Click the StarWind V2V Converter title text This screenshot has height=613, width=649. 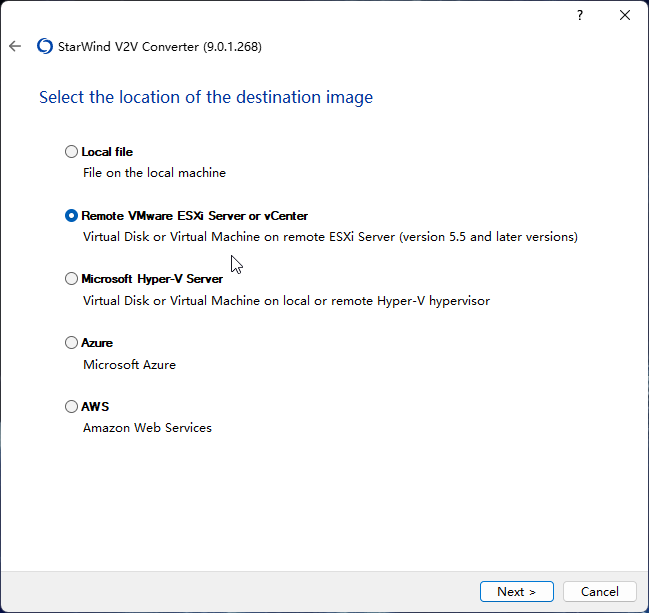click(x=160, y=47)
